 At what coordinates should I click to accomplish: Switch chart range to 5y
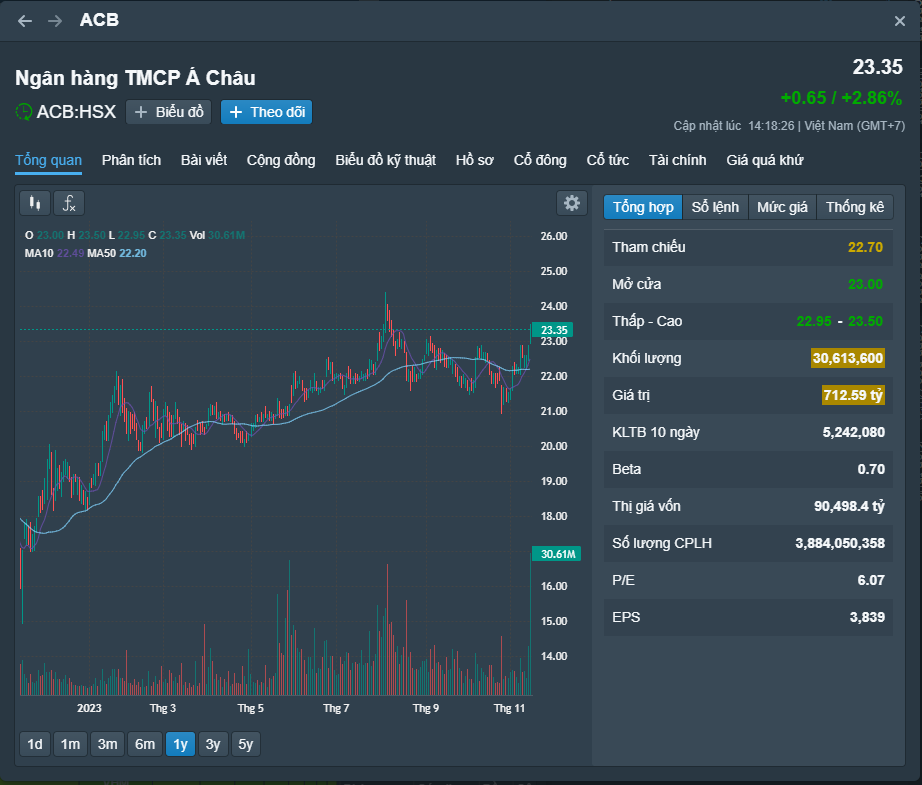(x=246, y=744)
